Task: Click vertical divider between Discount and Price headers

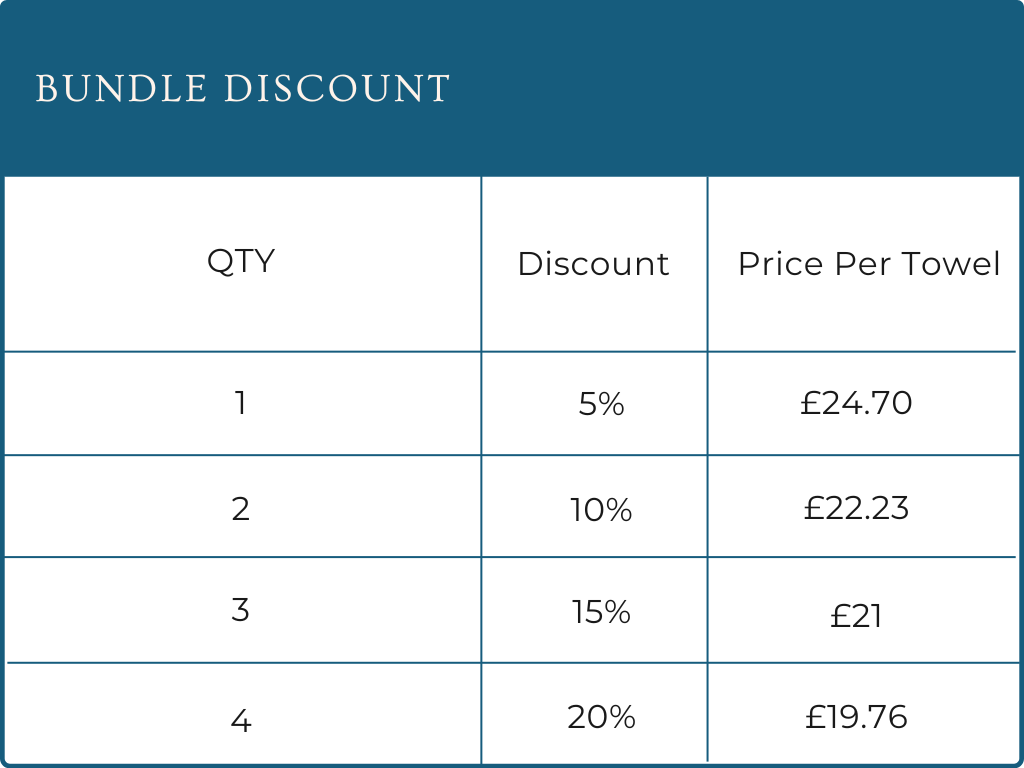Action: 708,264
